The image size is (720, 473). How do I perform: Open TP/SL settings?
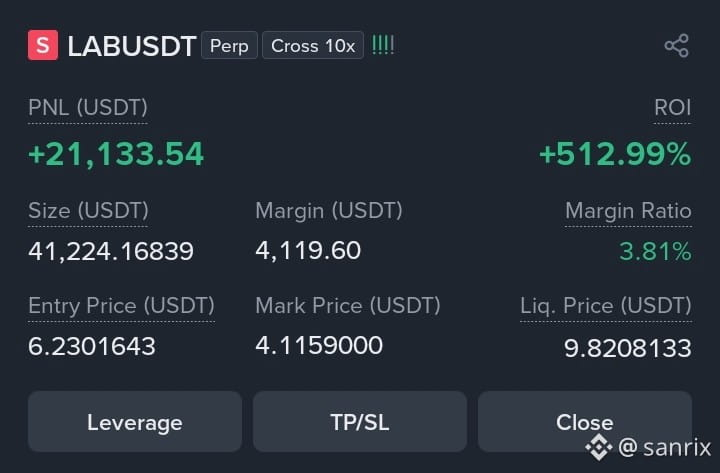pyautogui.click(x=360, y=422)
